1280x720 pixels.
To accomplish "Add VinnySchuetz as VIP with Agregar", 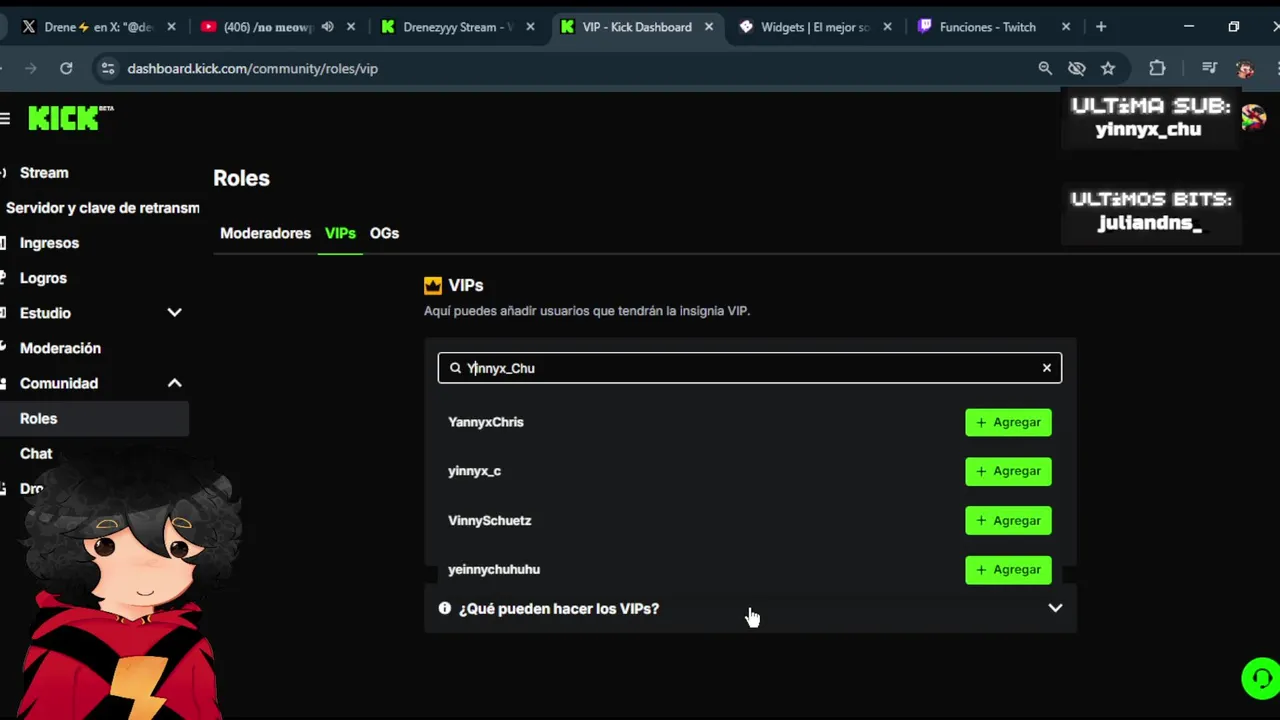I will (1008, 520).
